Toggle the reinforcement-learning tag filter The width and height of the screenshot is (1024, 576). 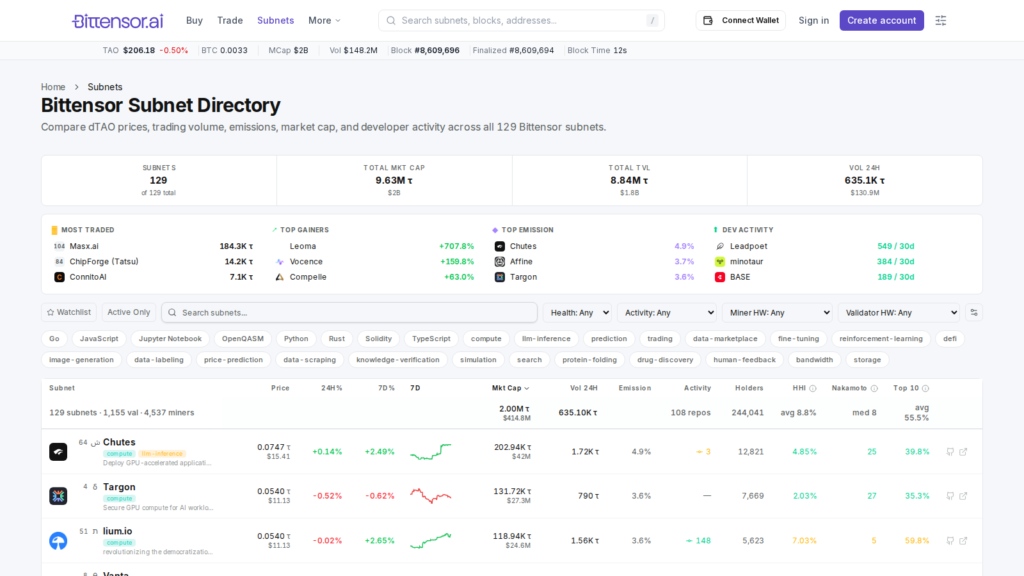click(881, 338)
